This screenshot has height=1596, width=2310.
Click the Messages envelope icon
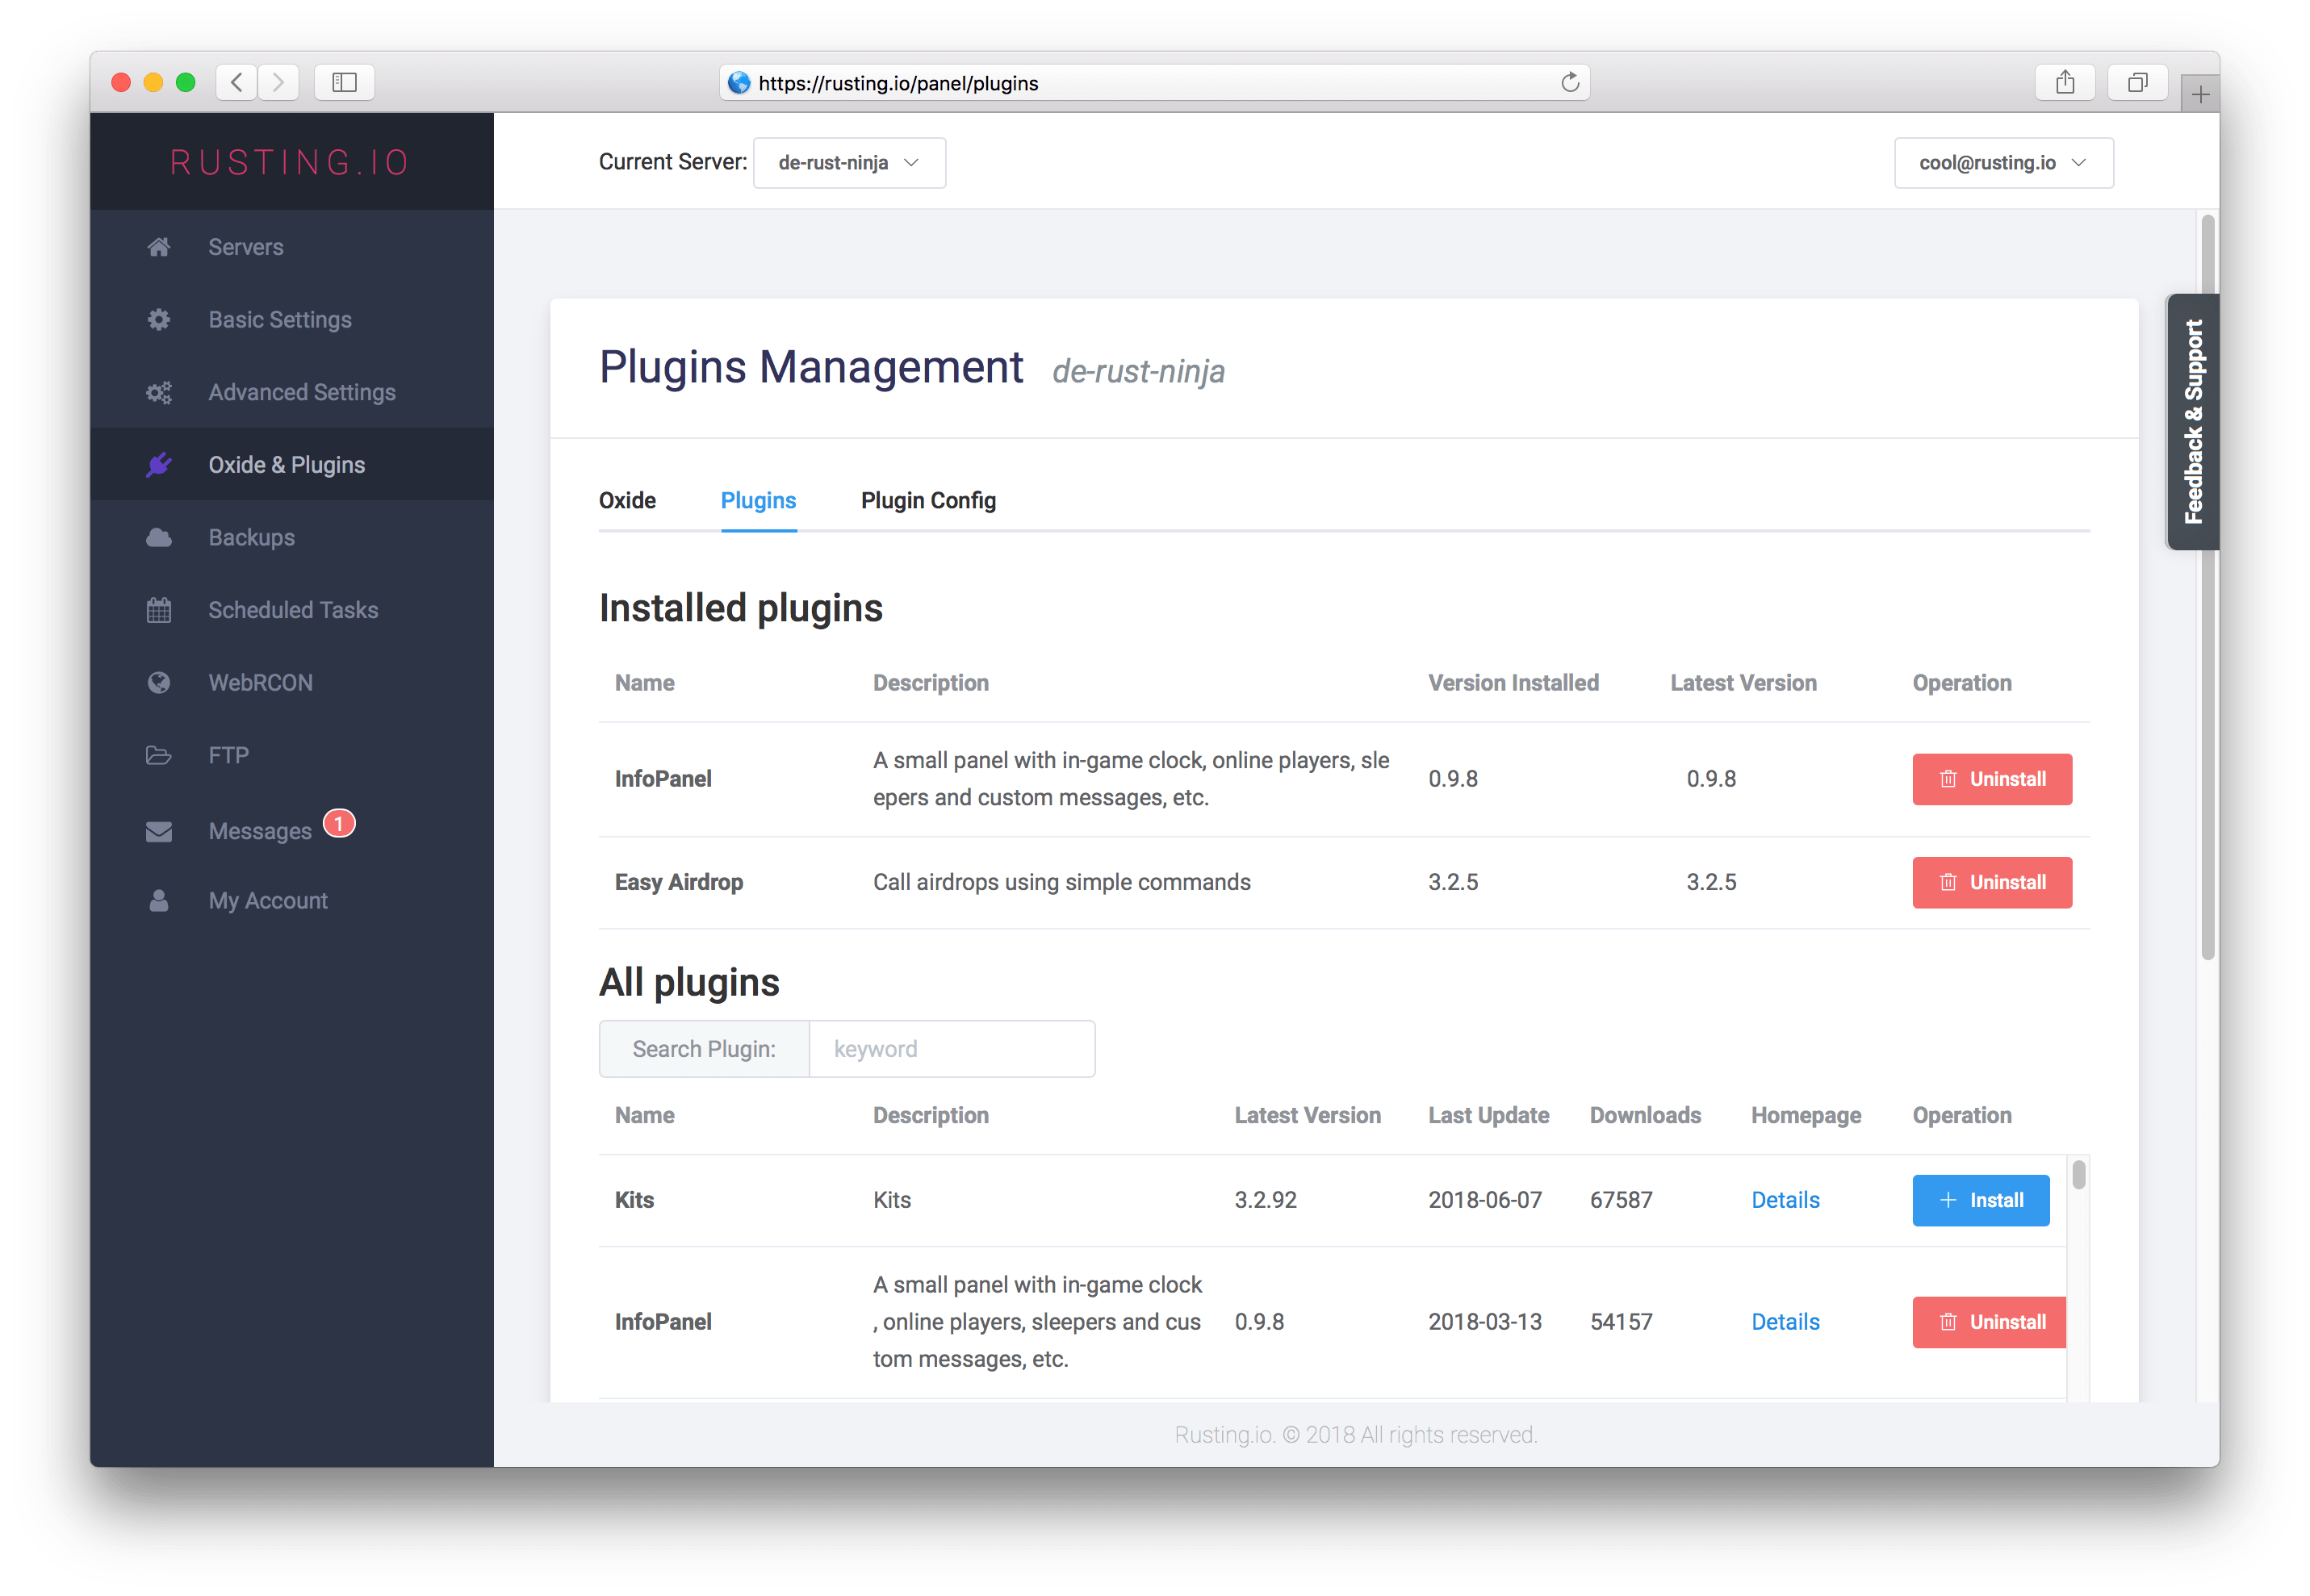[159, 832]
